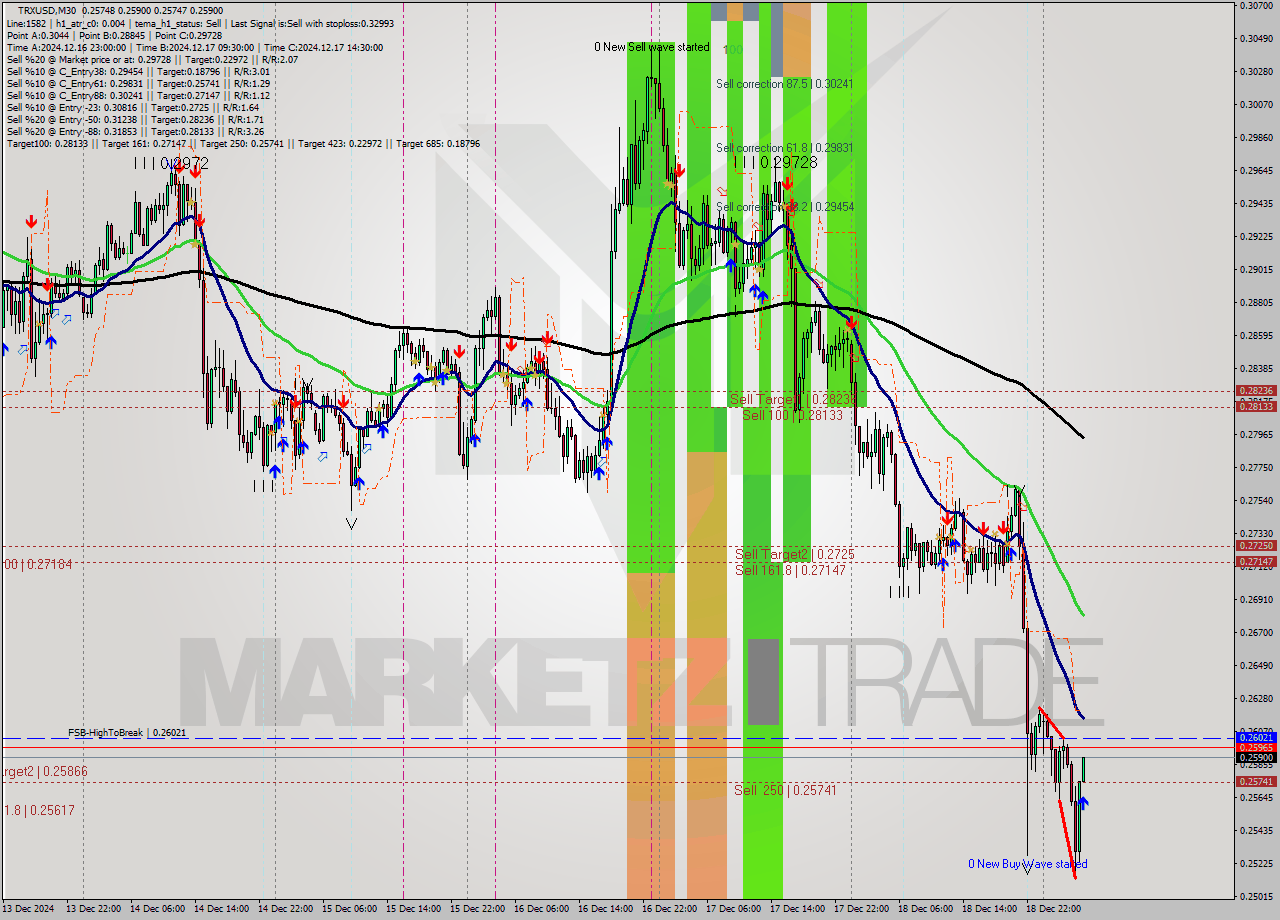The height and width of the screenshot is (920, 1280).
Task: Click the 'Sell 250 | 0.25741' label
Action: click(785, 790)
